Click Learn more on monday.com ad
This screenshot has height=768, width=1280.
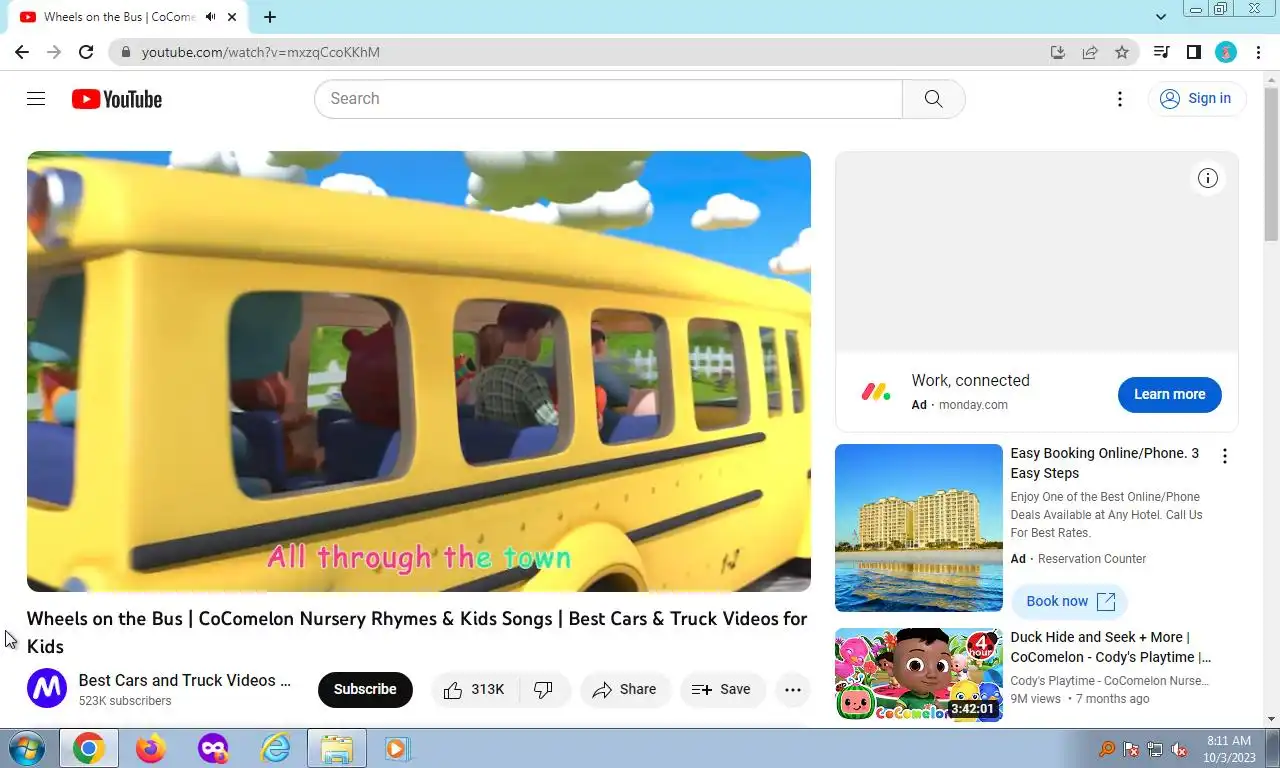point(1170,394)
